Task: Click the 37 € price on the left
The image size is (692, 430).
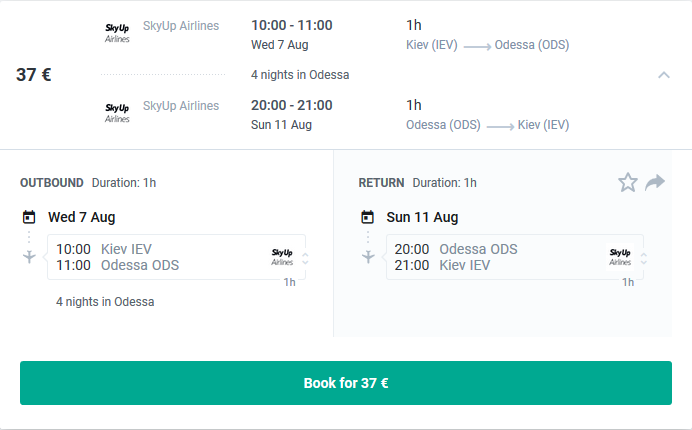Action: [34, 75]
